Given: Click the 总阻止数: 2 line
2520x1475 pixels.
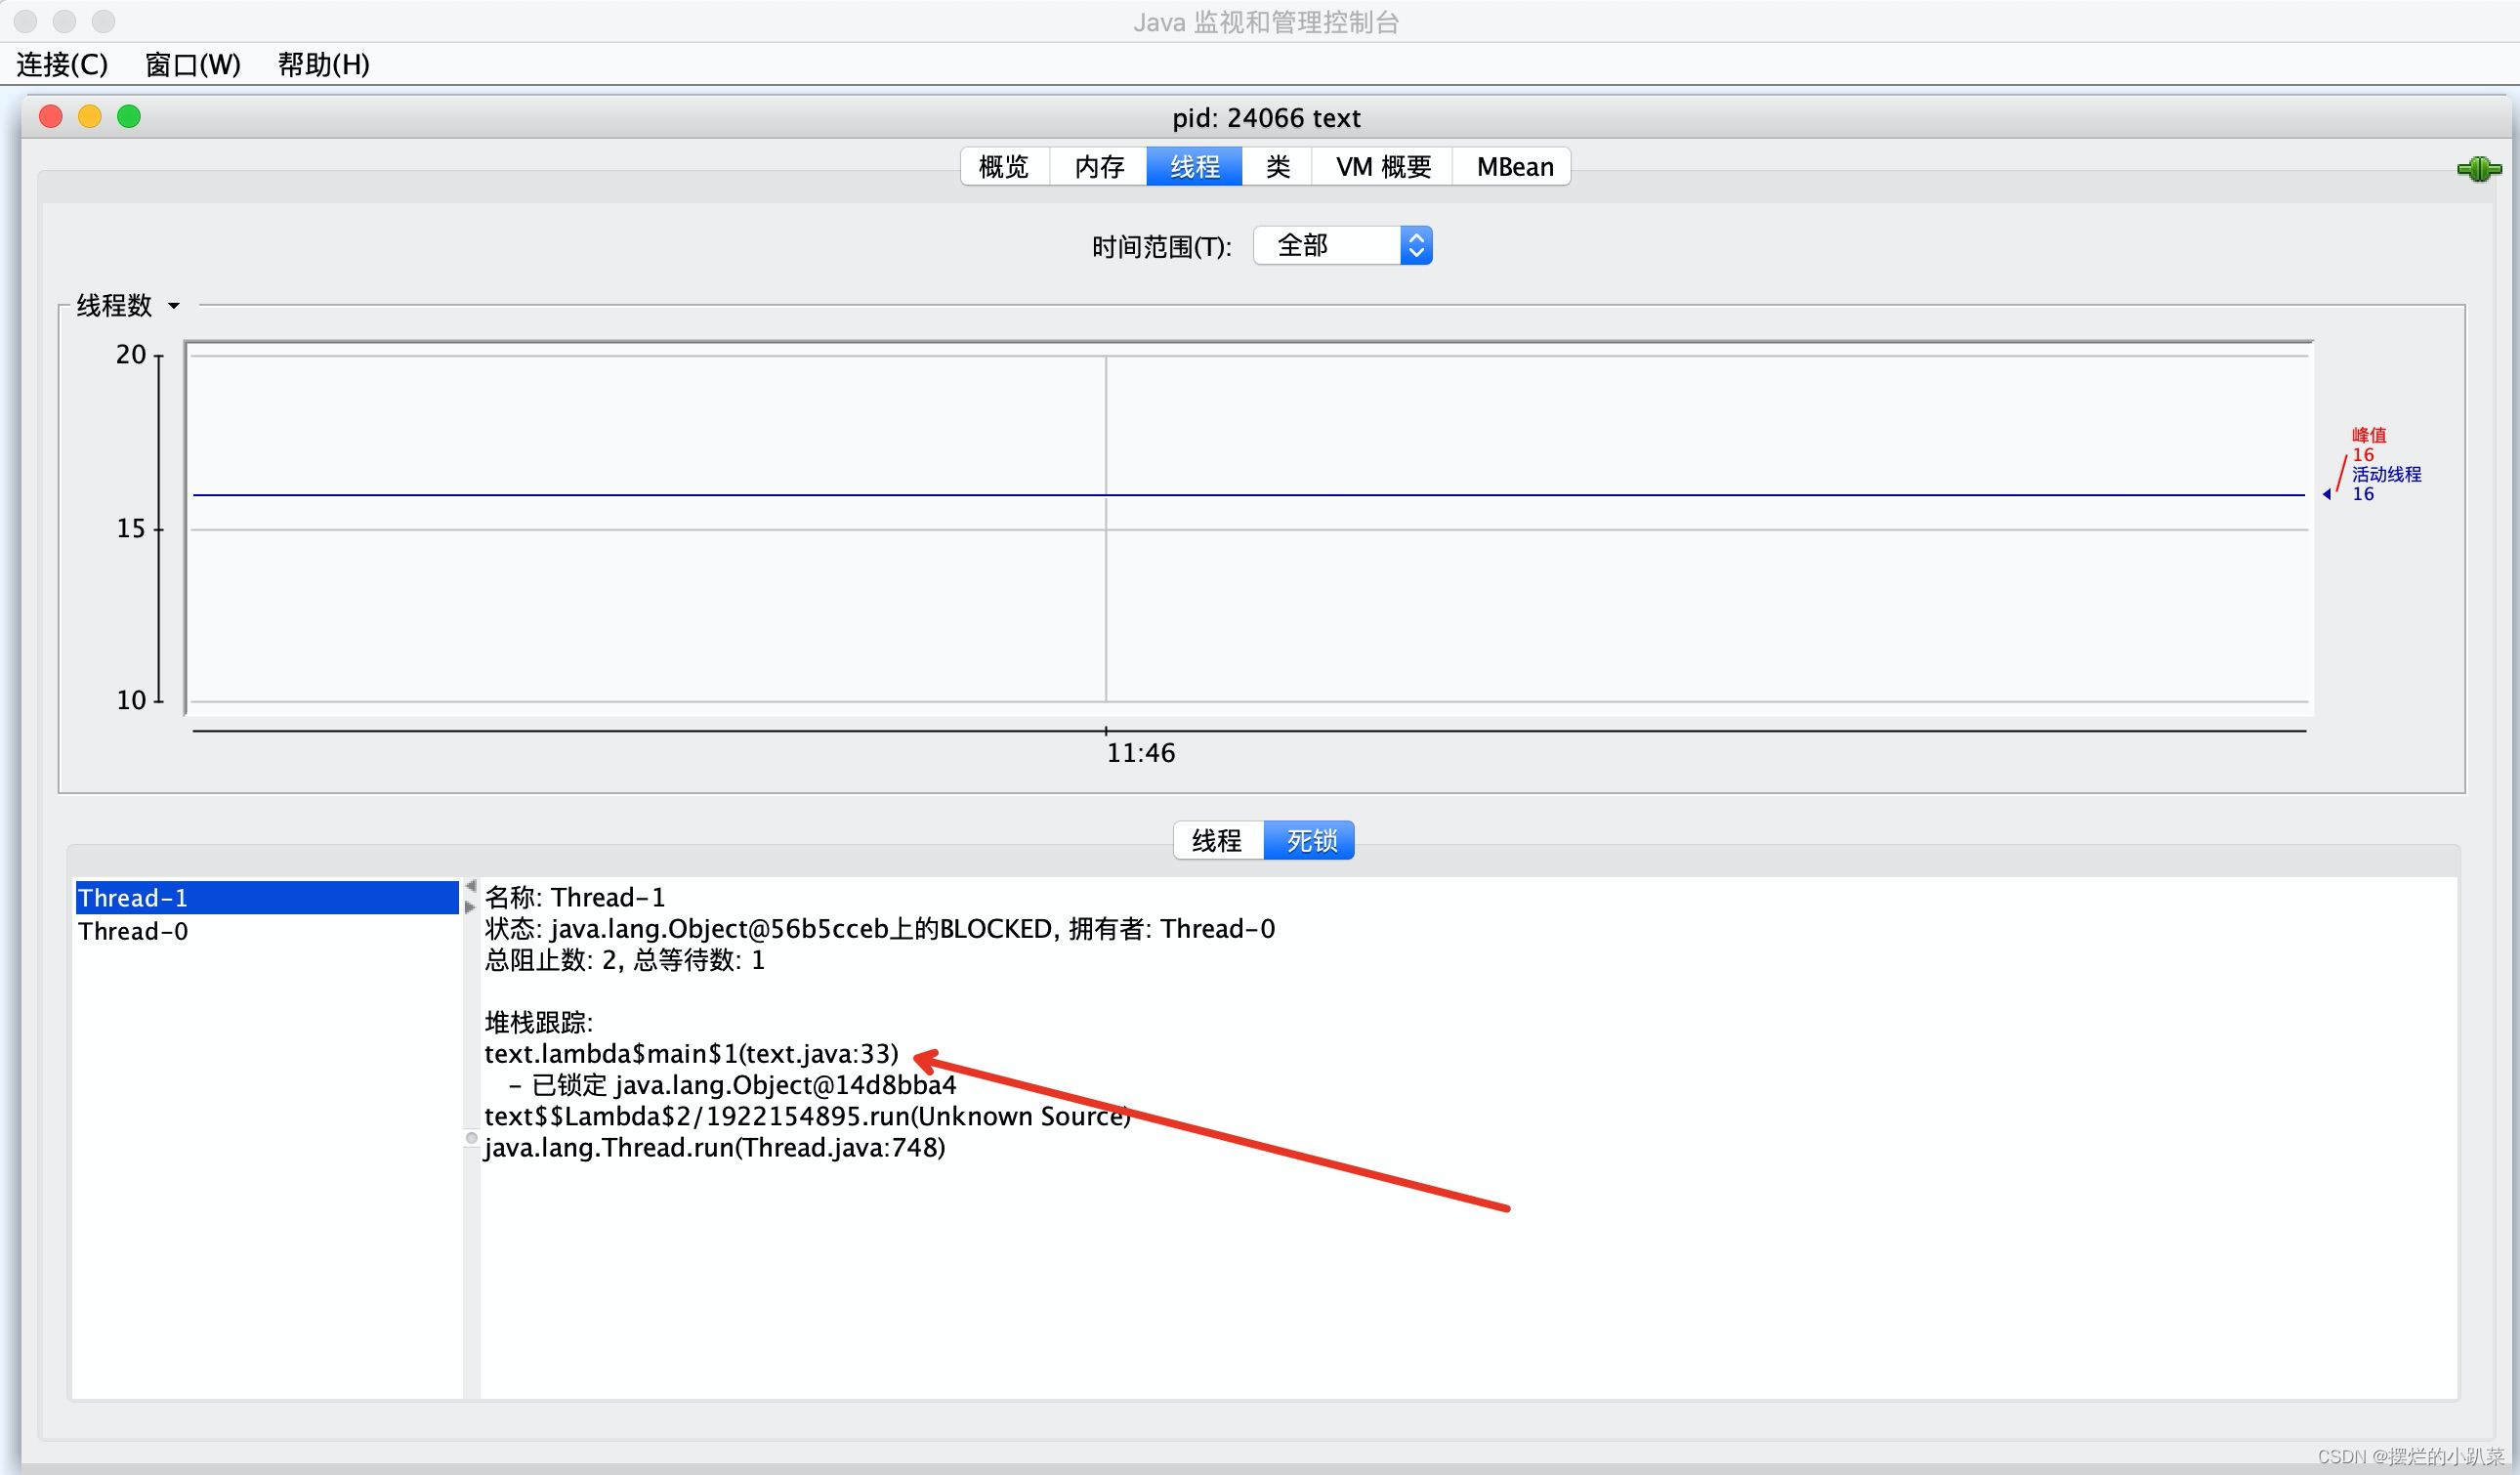Looking at the screenshot, I should (x=625, y=961).
